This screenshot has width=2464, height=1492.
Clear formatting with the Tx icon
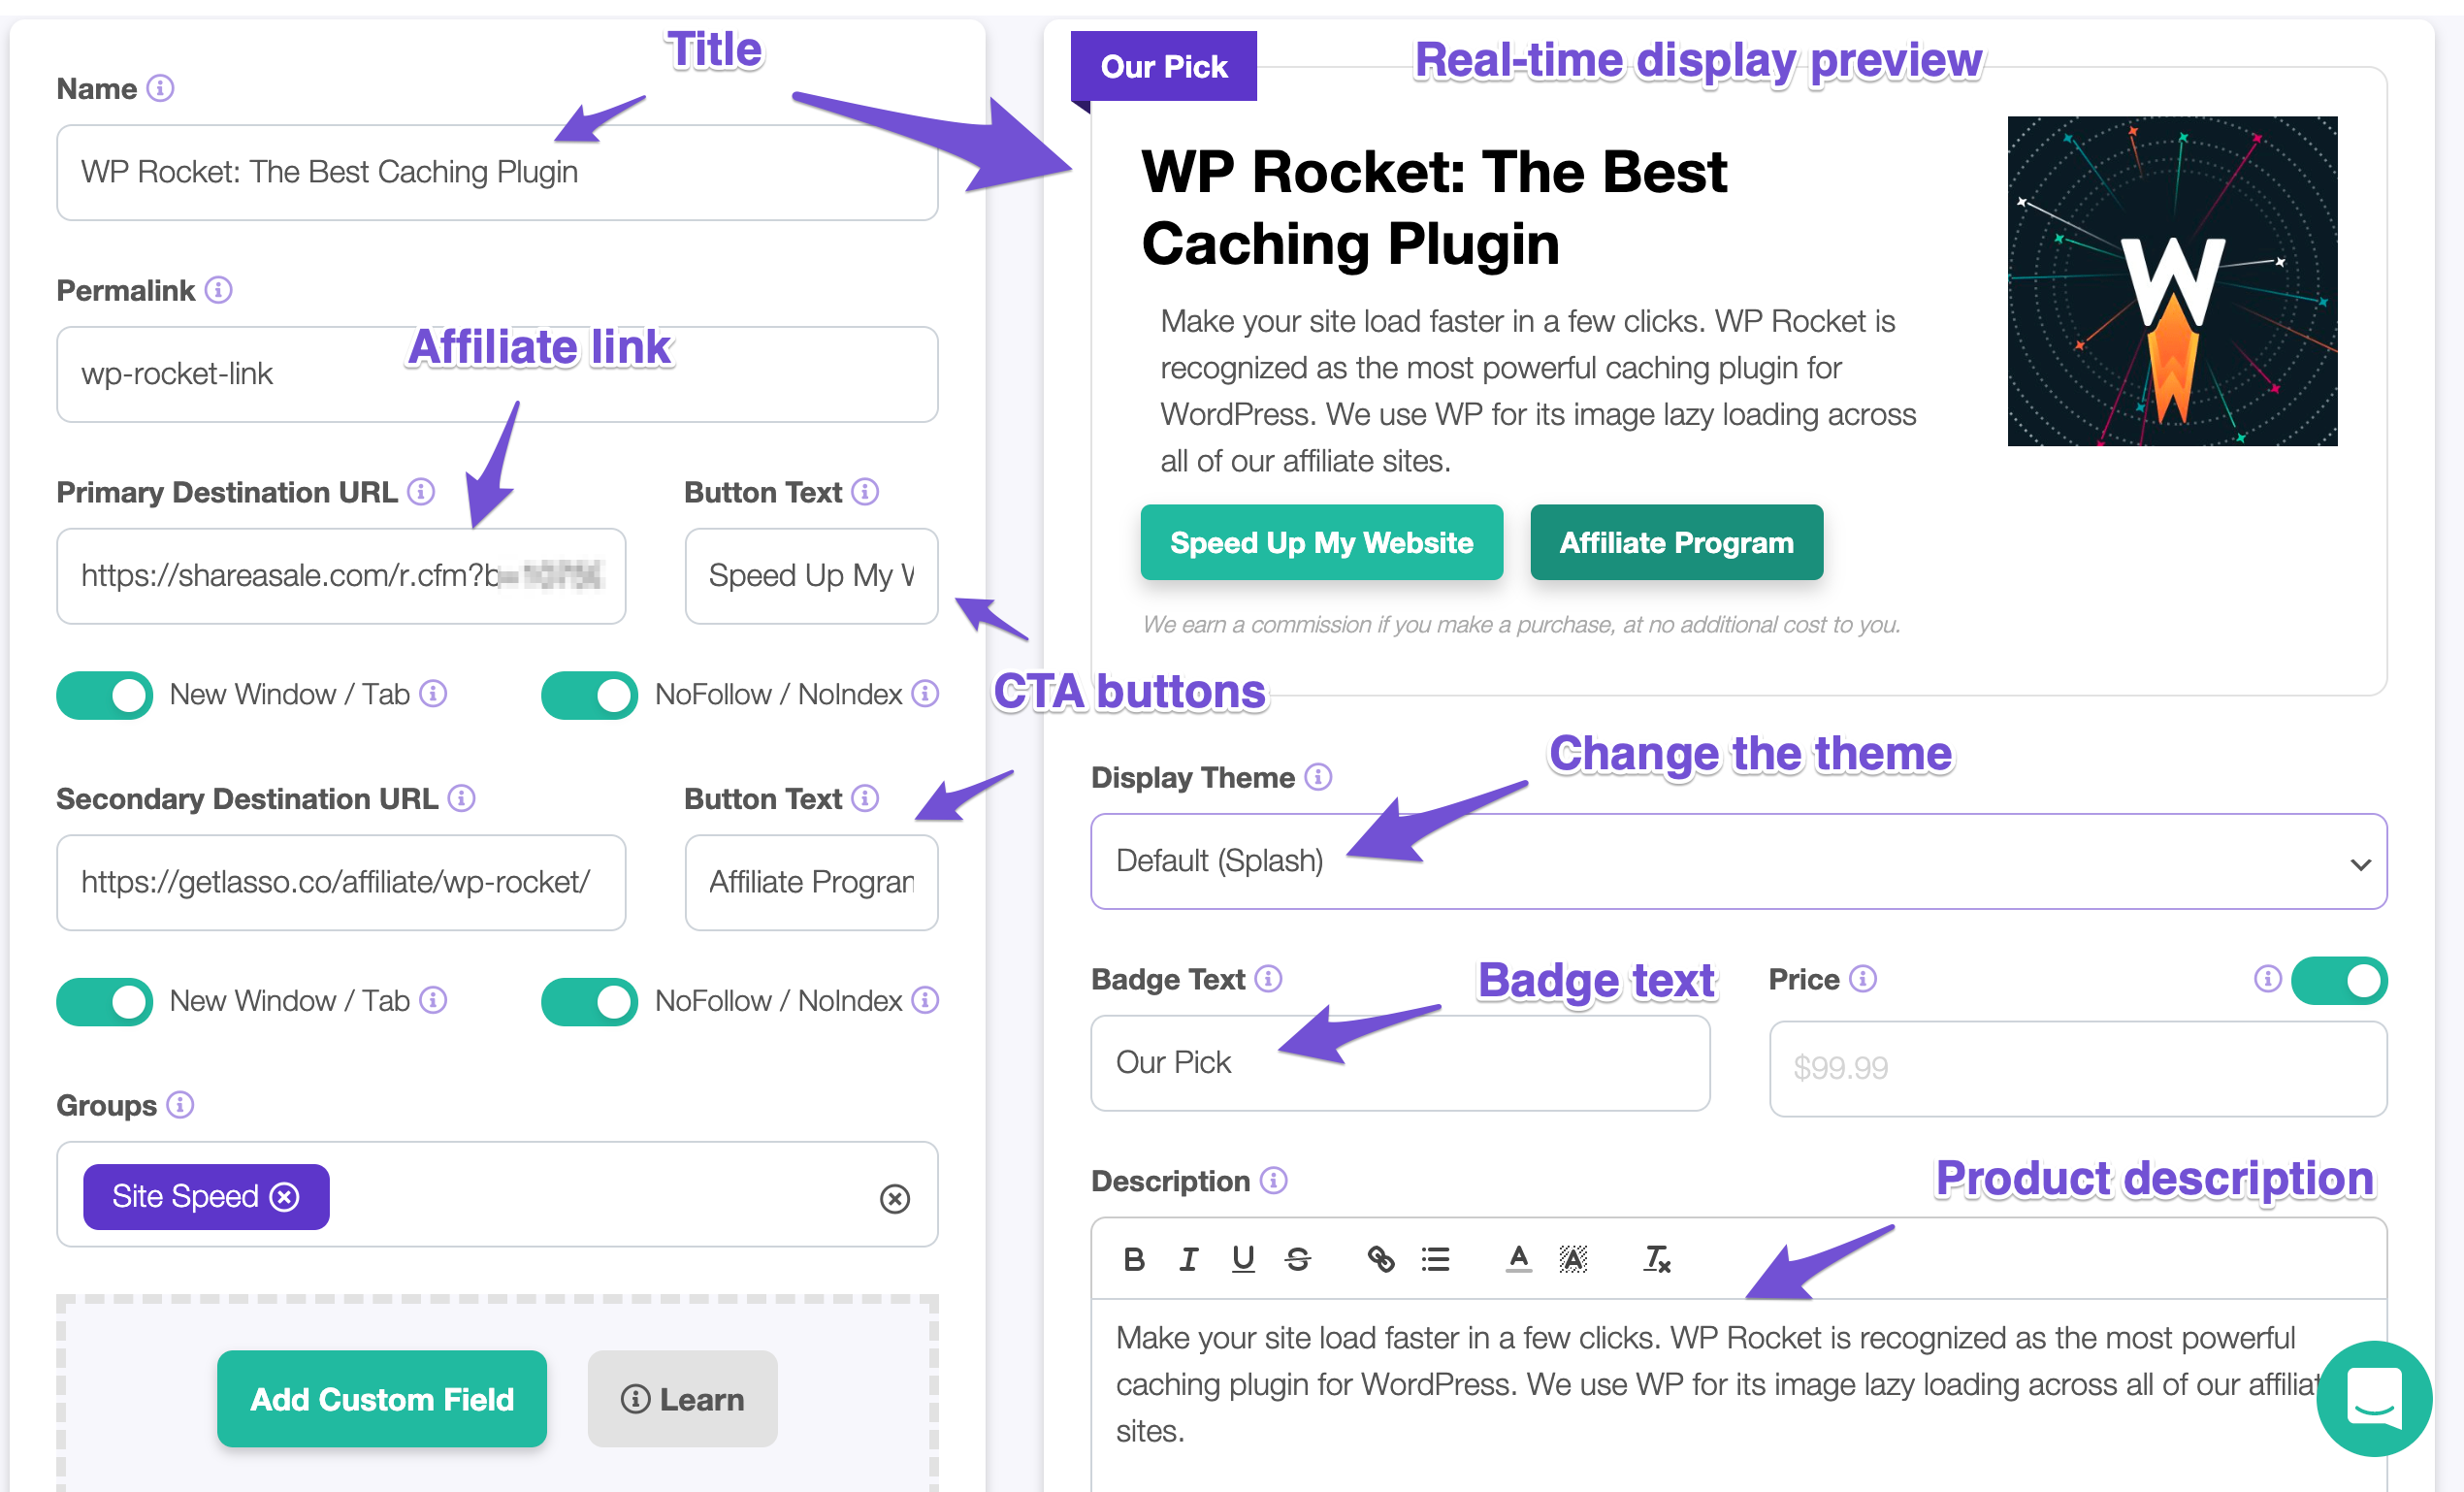click(1657, 1260)
